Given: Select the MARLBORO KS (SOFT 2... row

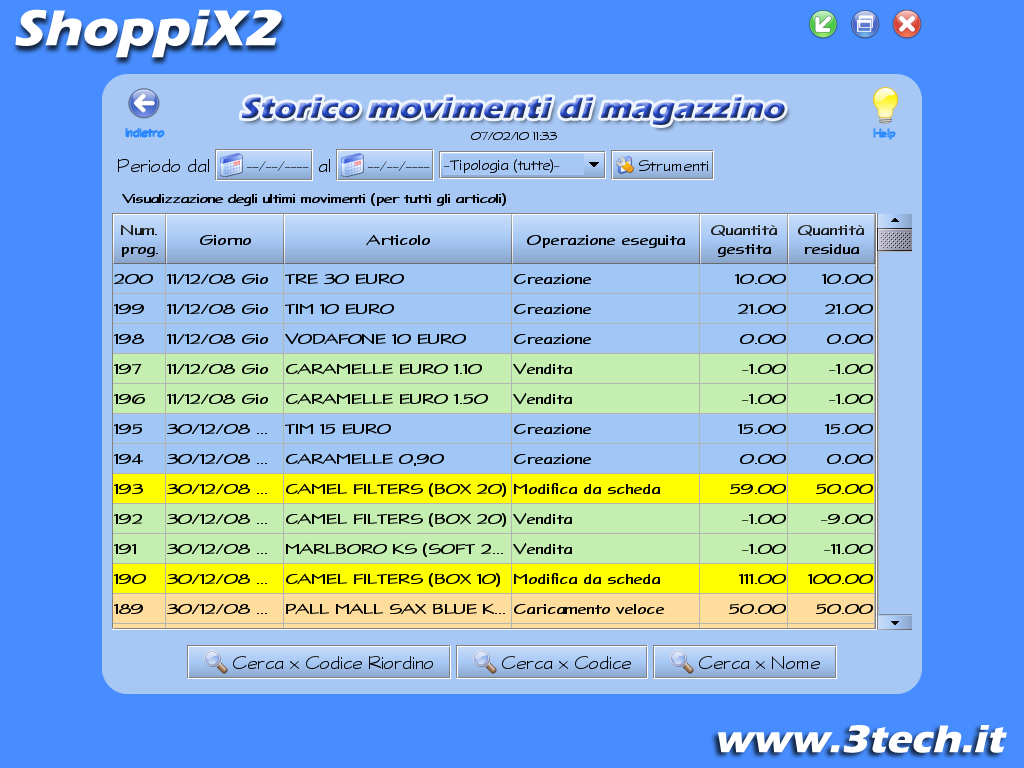Looking at the screenshot, I should [x=494, y=549].
